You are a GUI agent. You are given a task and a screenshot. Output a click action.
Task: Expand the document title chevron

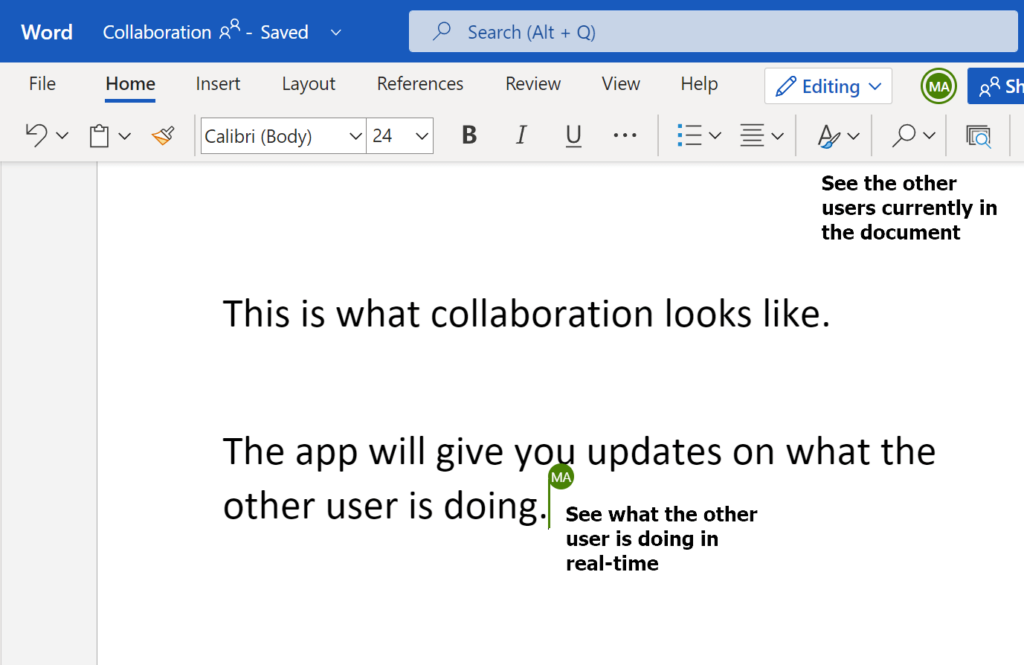[336, 32]
